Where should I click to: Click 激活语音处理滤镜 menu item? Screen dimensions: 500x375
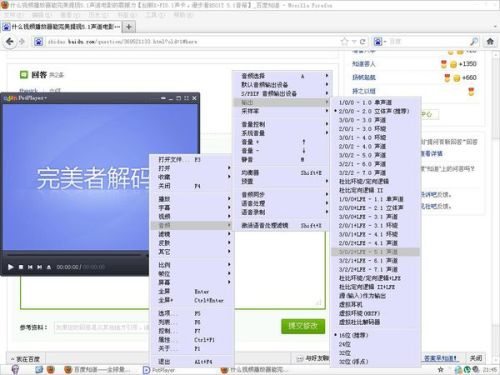pos(282,225)
